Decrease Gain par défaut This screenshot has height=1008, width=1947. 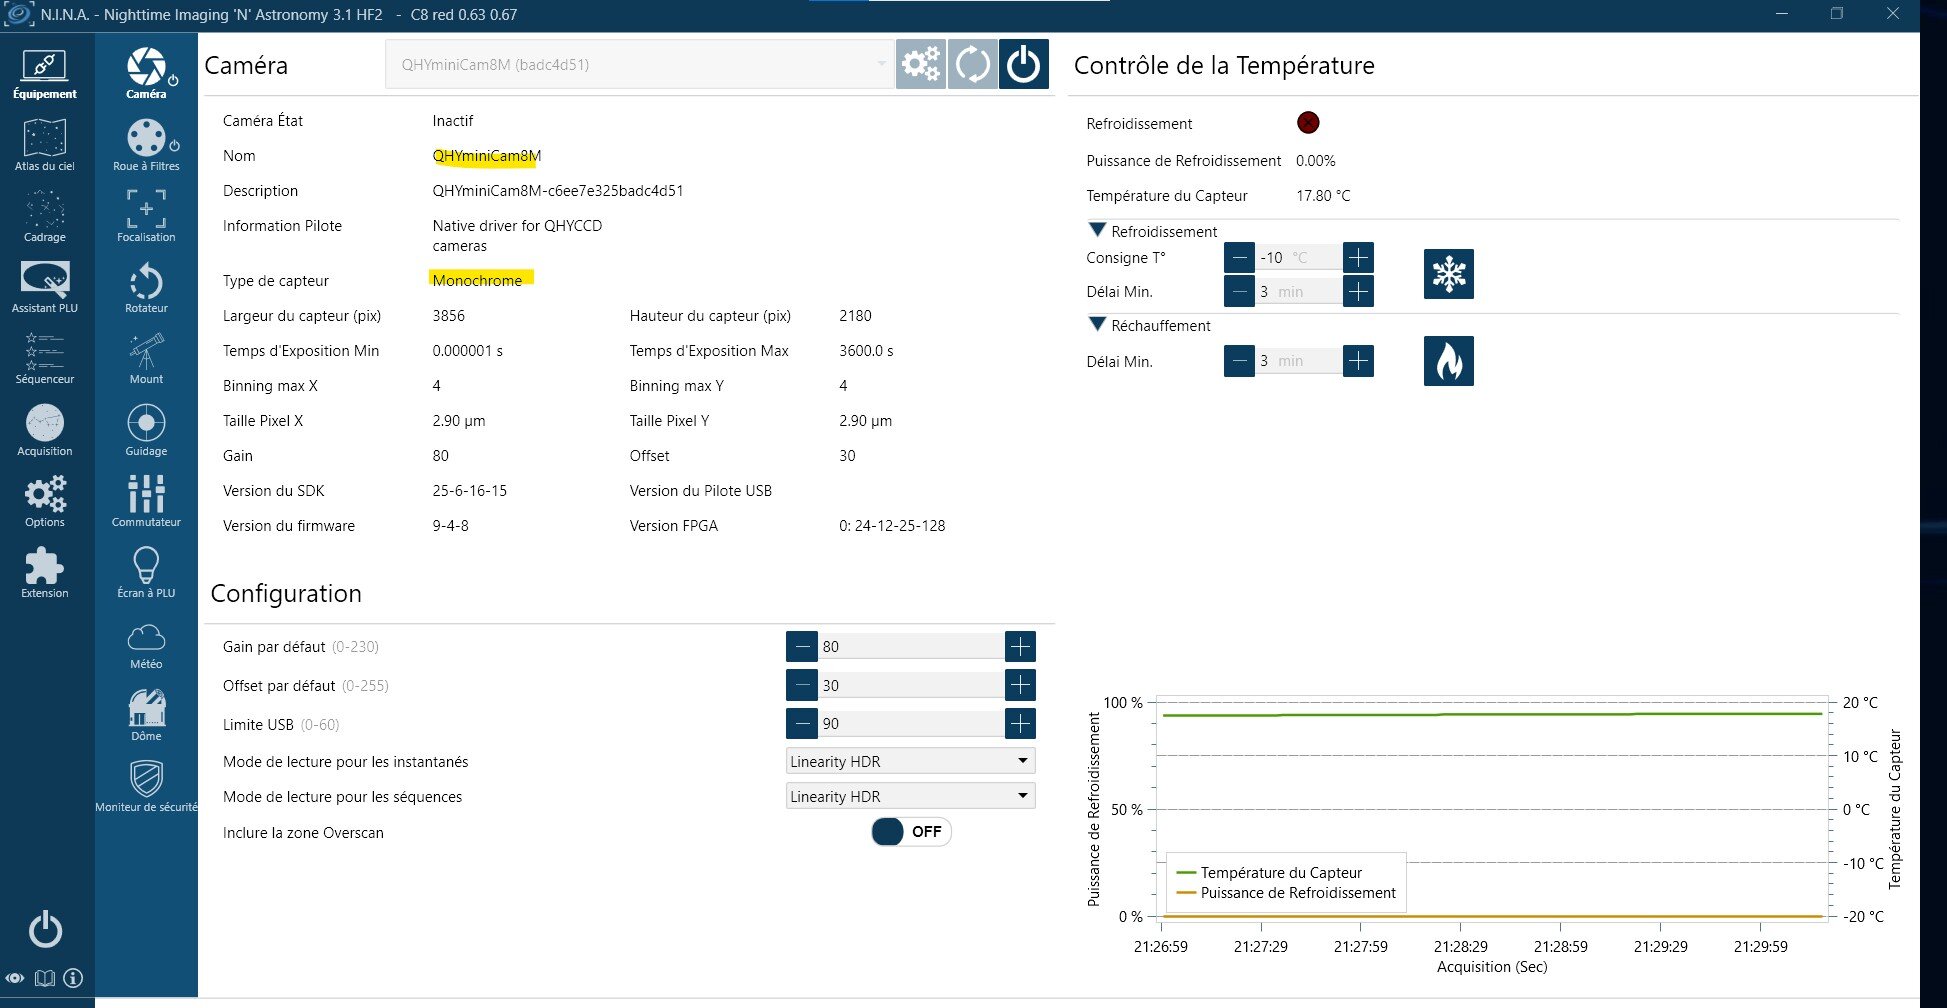[801, 647]
